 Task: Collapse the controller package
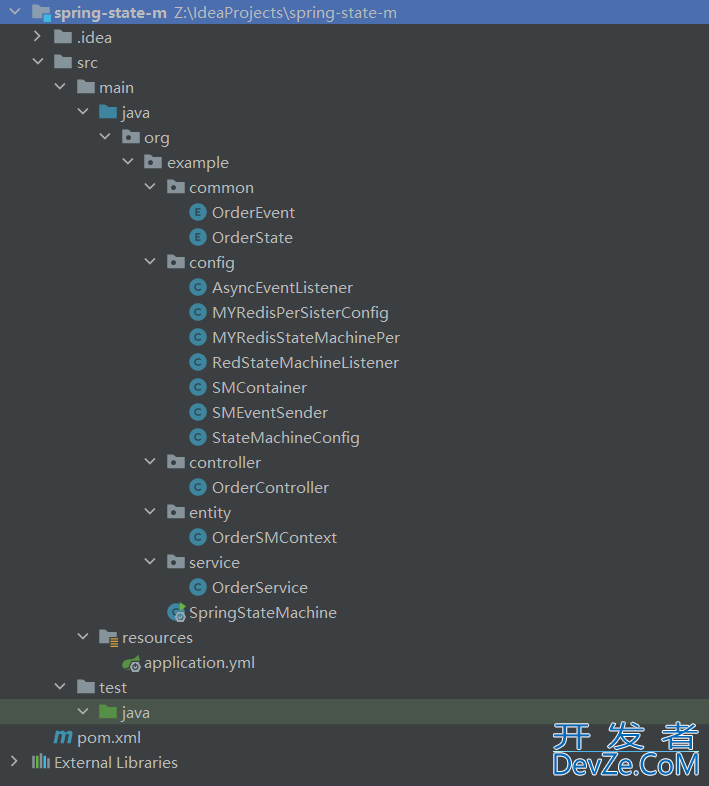coord(150,463)
